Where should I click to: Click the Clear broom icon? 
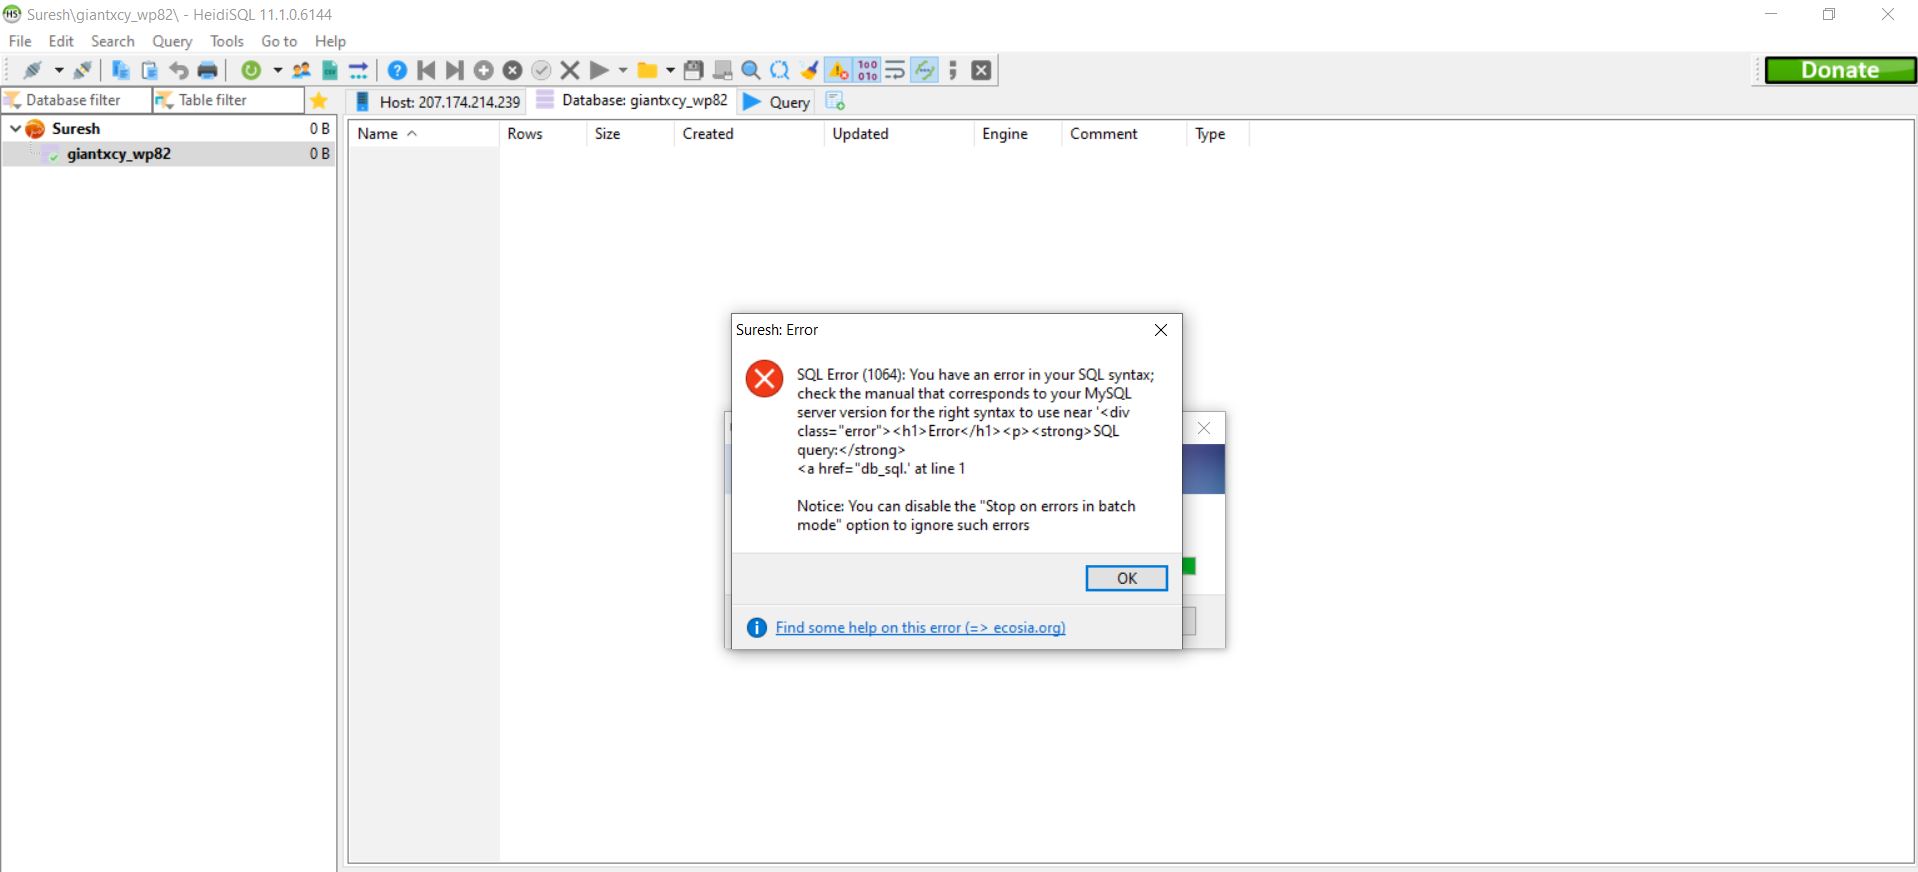tap(809, 70)
